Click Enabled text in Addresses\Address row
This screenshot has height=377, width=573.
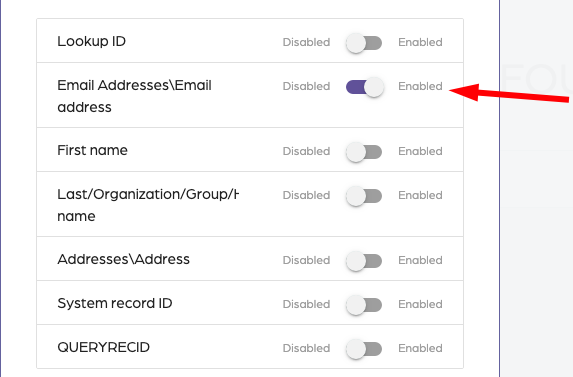coord(420,260)
